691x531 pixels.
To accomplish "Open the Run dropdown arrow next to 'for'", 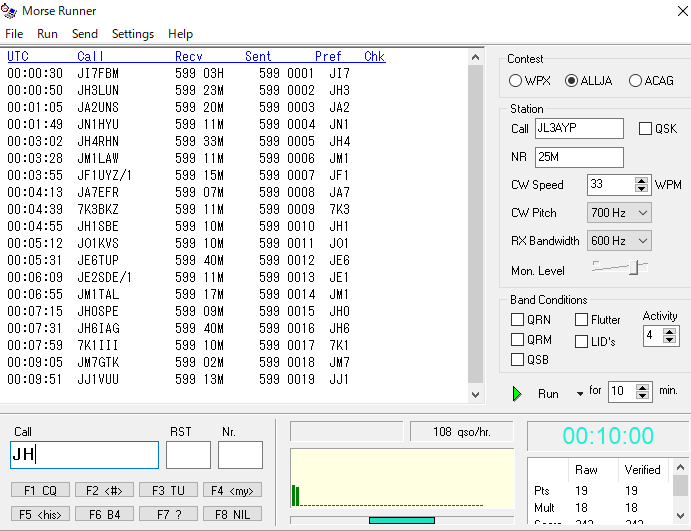I will [580, 394].
